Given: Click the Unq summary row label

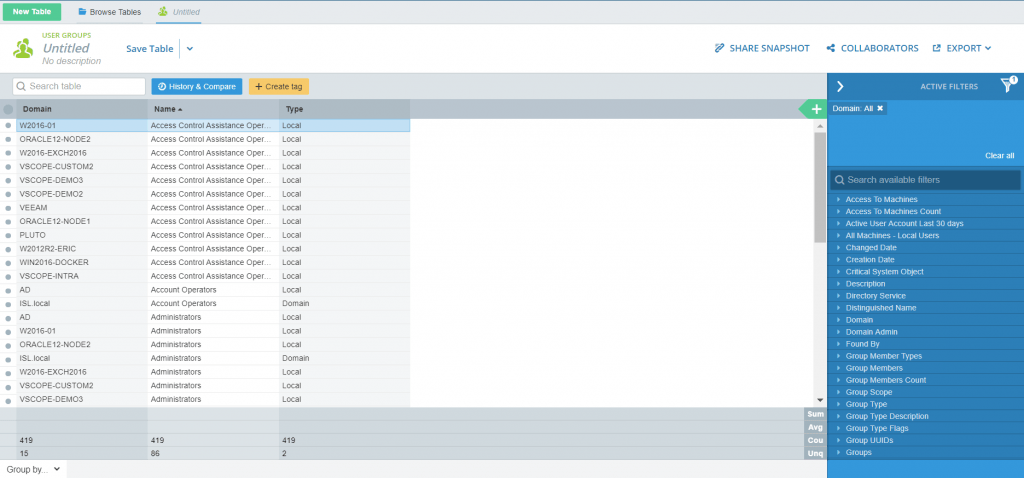Looking at the screenshot, I should (815, 453).
